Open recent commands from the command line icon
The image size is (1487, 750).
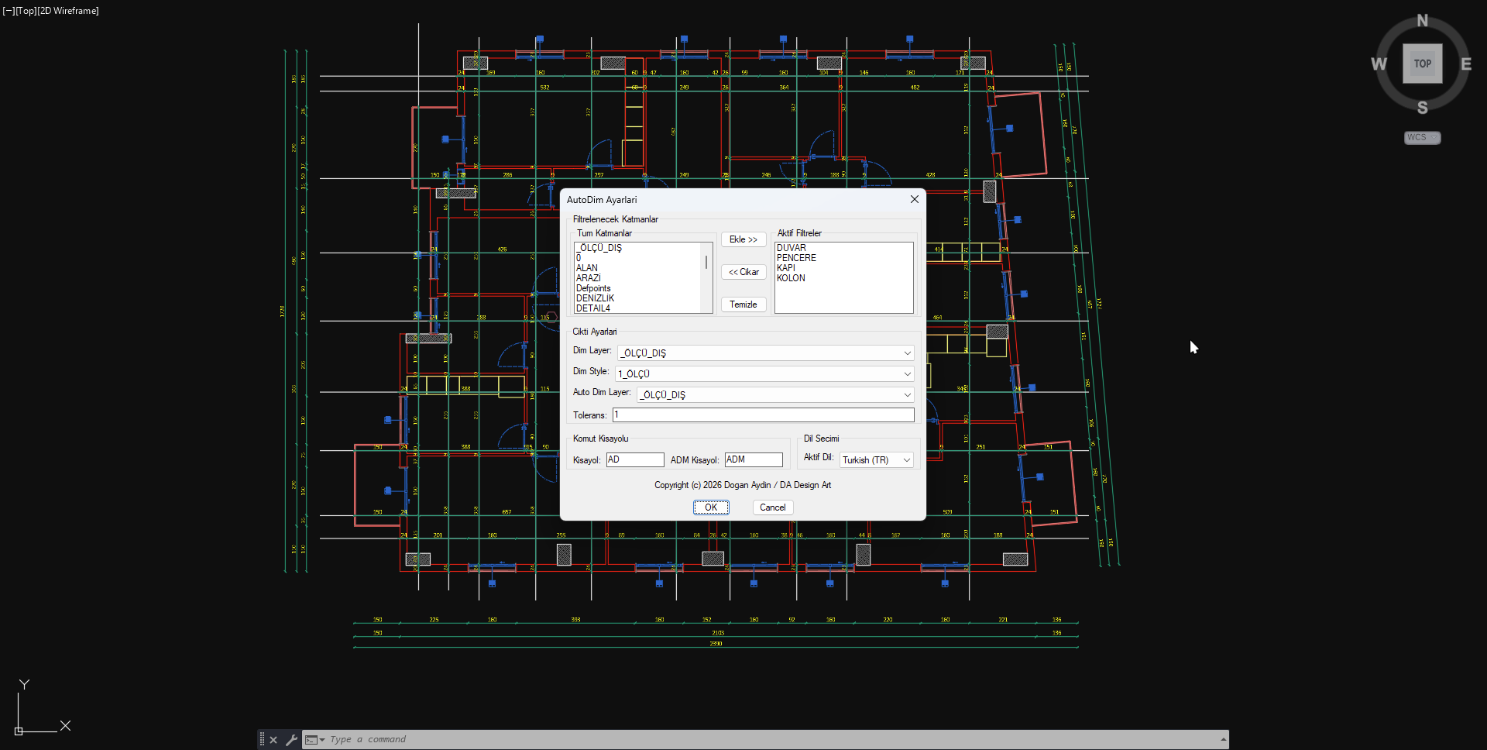(x=315, y=740)
